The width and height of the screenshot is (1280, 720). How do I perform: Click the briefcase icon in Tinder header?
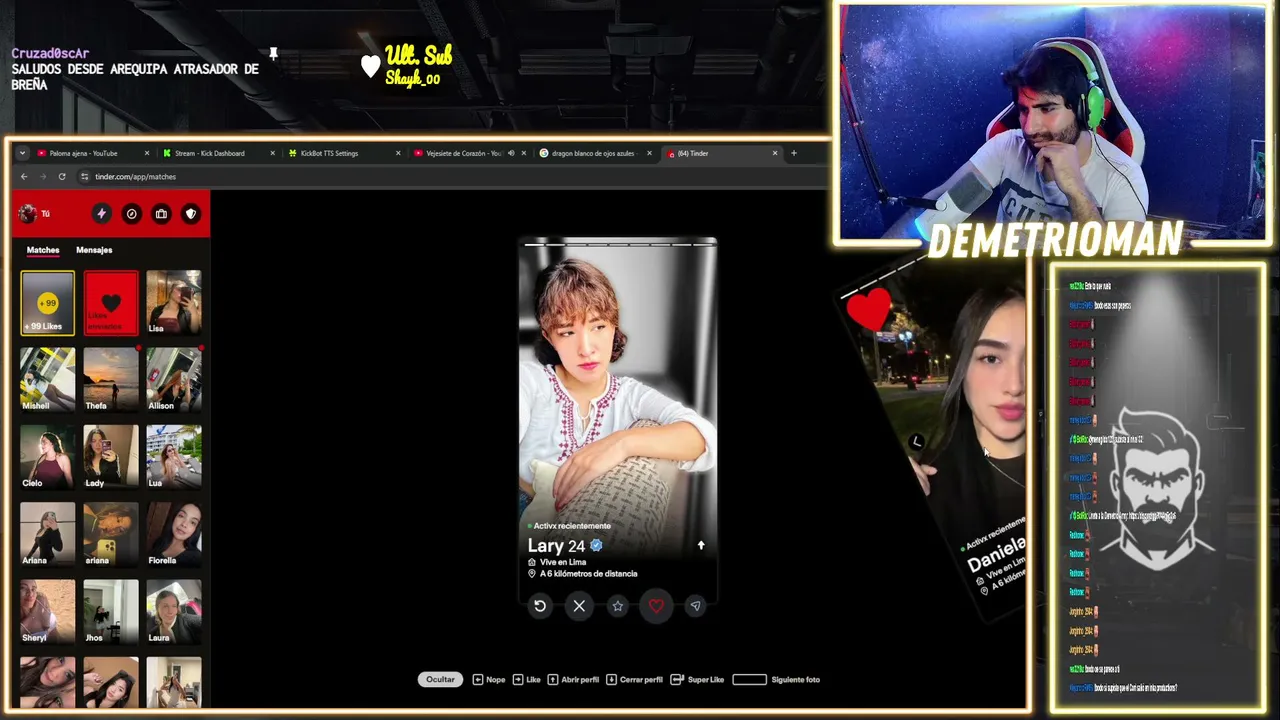point(161,213)
